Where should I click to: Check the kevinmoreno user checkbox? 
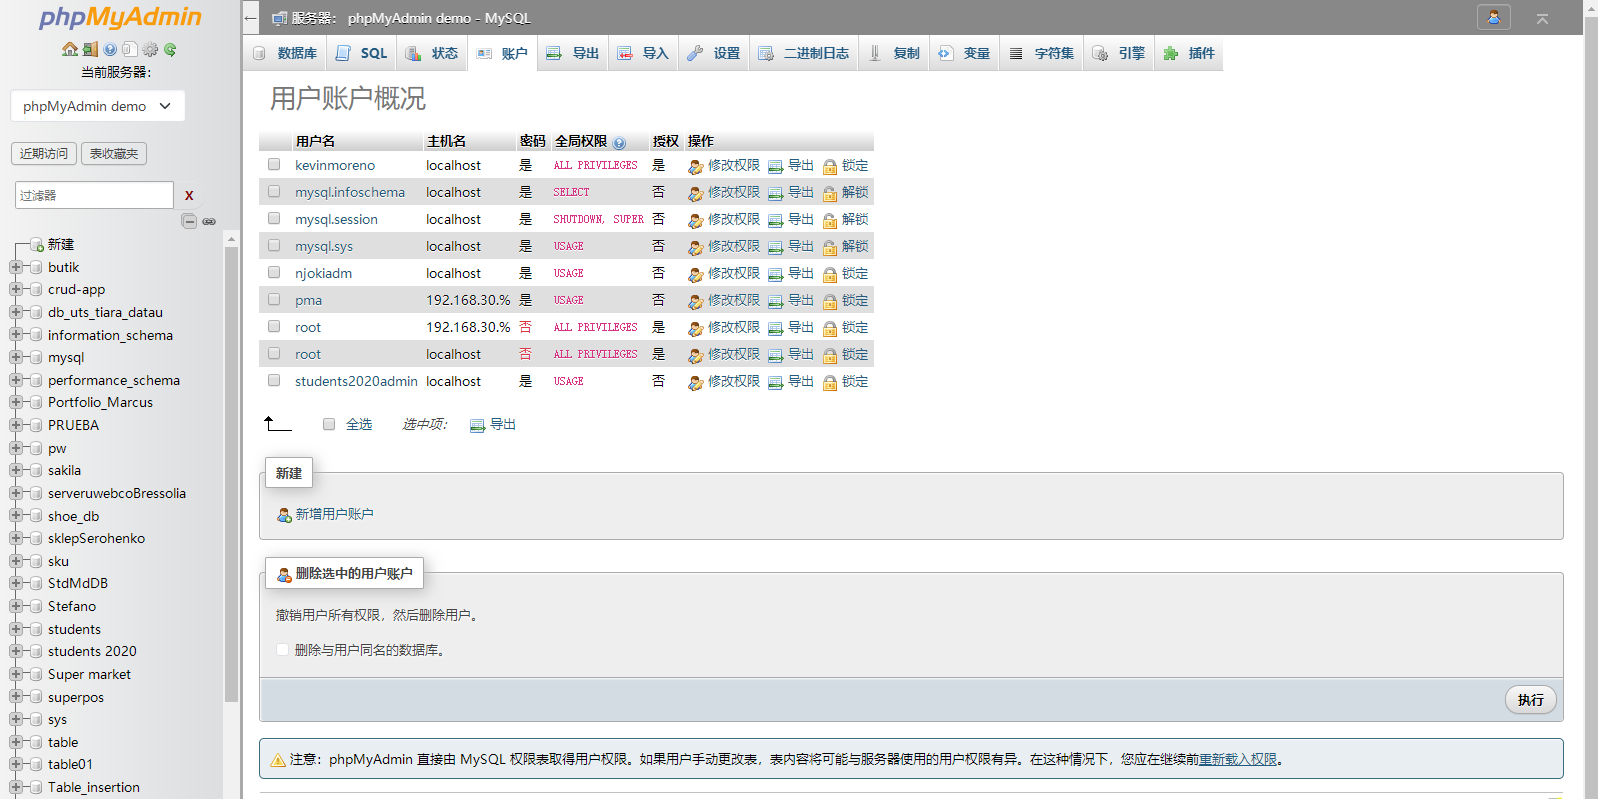pos(274,164)
